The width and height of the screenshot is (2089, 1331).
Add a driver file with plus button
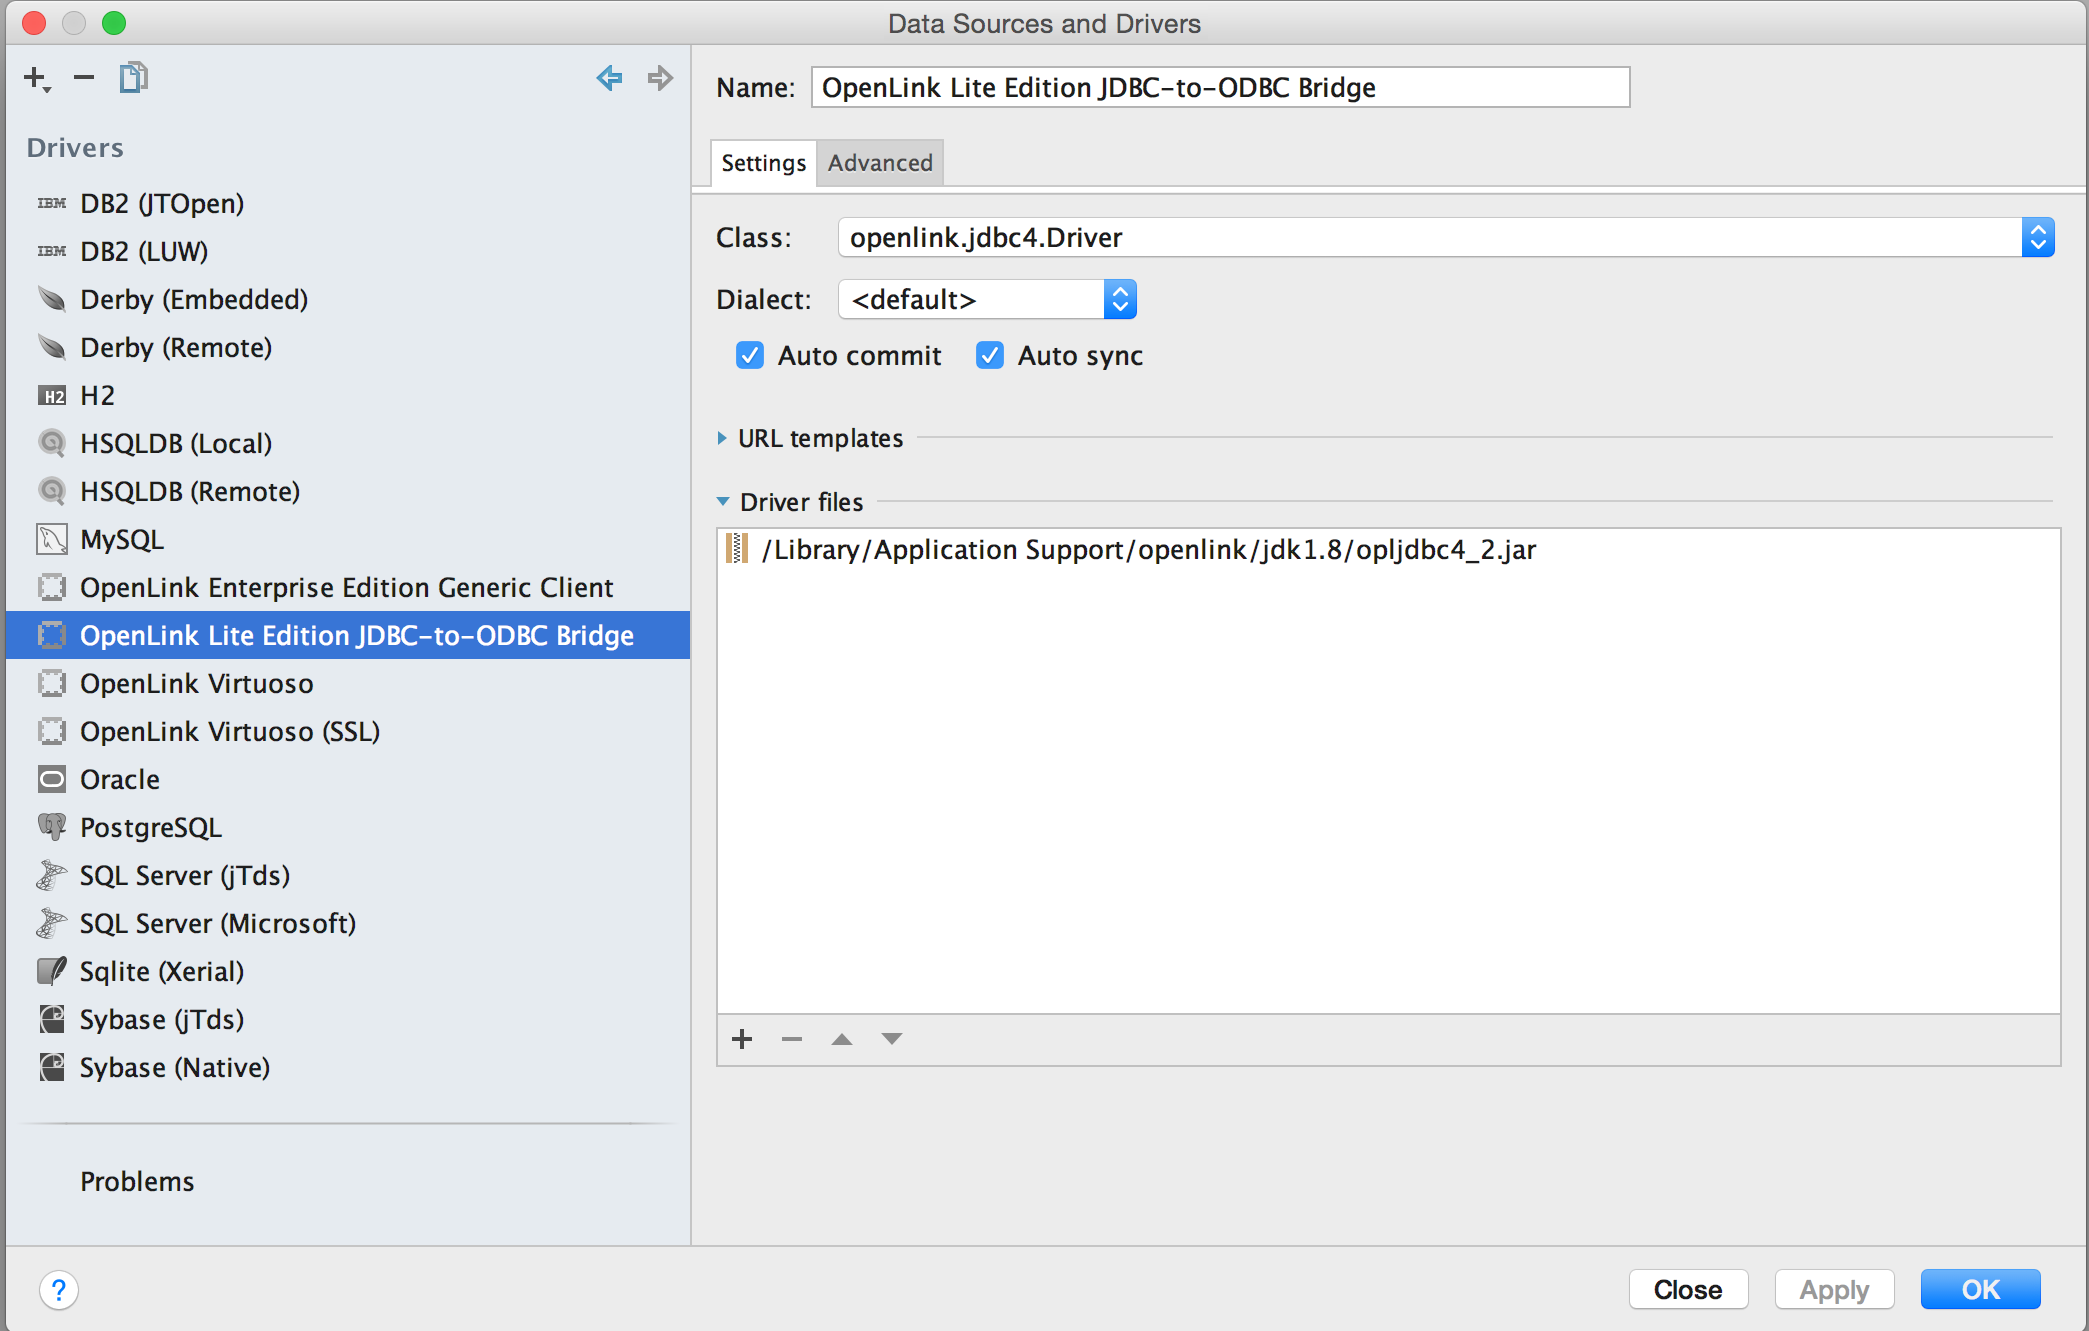coord(742,1039)
